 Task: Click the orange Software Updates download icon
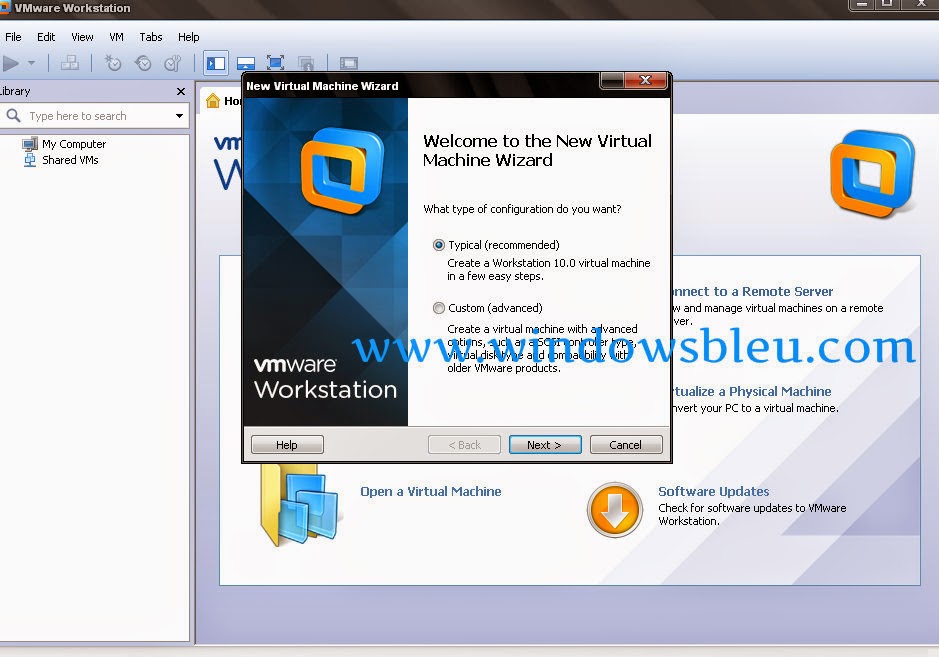pyautogui.click(x=614, y=509)
